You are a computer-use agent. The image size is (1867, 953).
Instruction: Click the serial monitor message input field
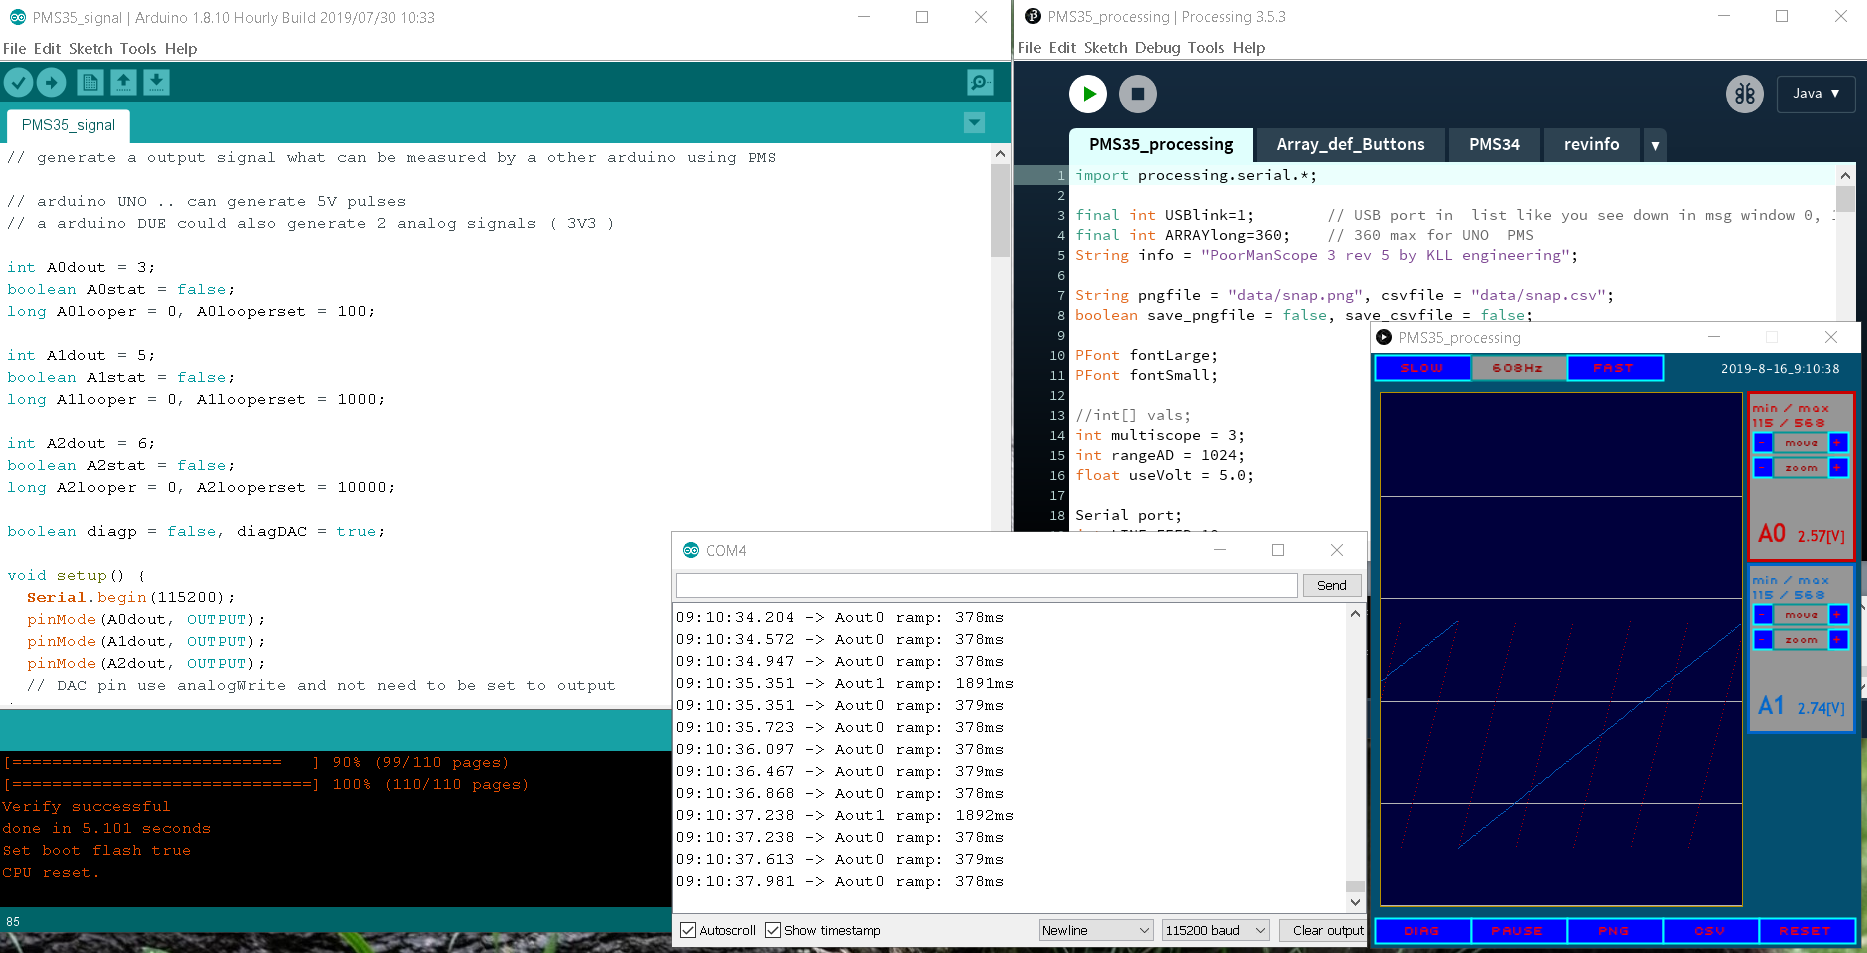point(986,585)
